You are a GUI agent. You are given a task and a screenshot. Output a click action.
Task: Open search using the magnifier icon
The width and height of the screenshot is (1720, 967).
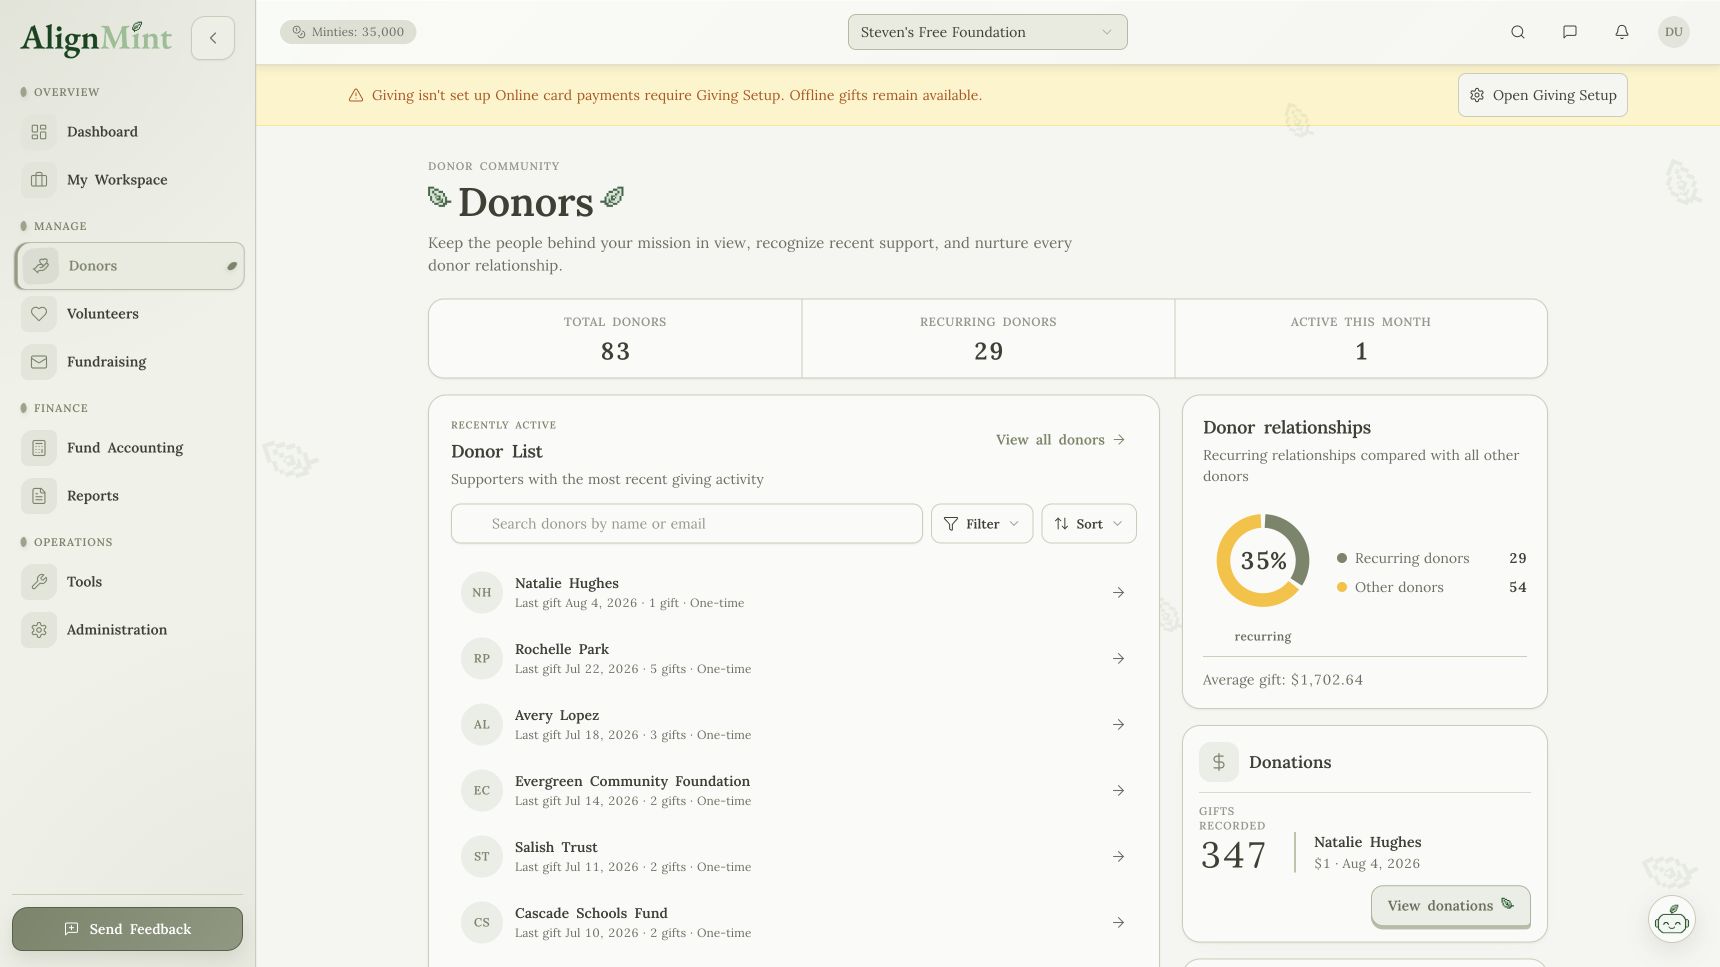(x=1518, y=32)
